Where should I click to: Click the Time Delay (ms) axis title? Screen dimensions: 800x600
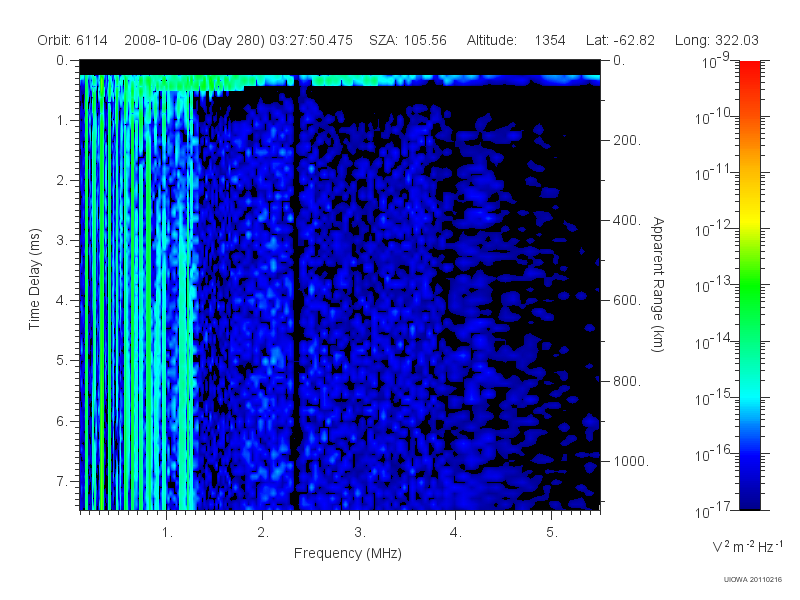click(x=34, y=279)
